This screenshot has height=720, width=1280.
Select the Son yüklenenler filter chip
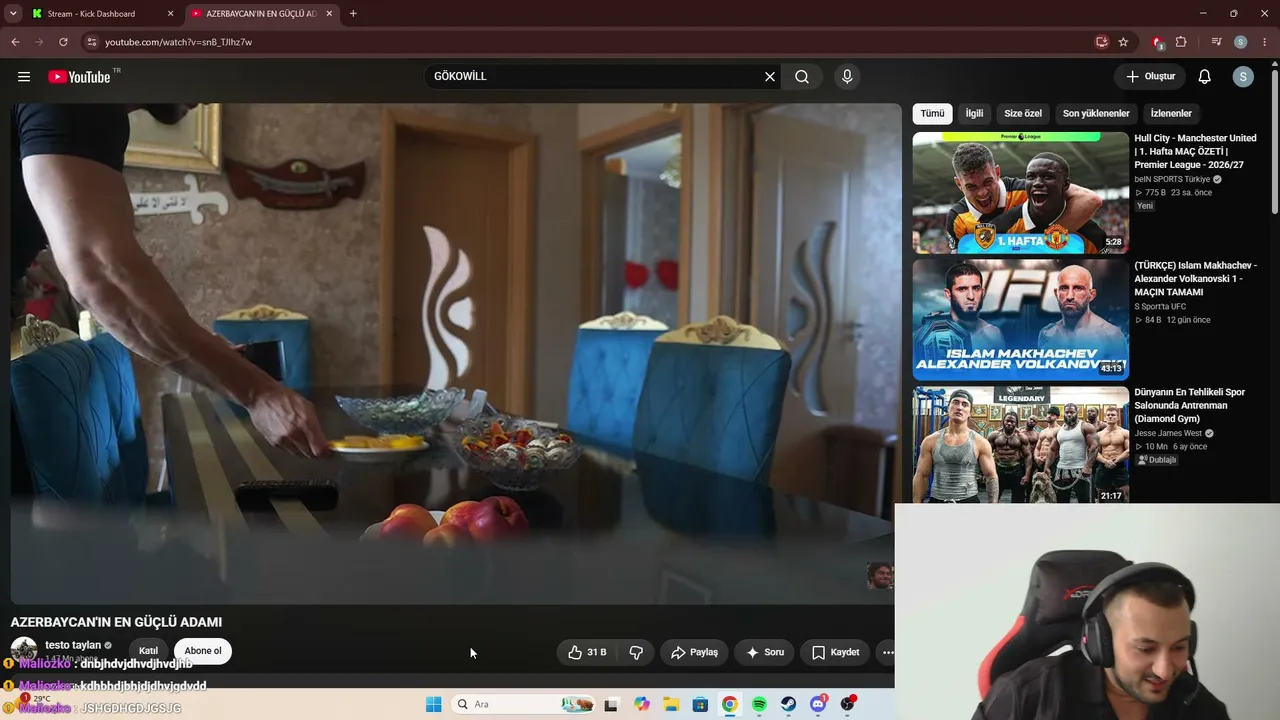(1096, 114)
